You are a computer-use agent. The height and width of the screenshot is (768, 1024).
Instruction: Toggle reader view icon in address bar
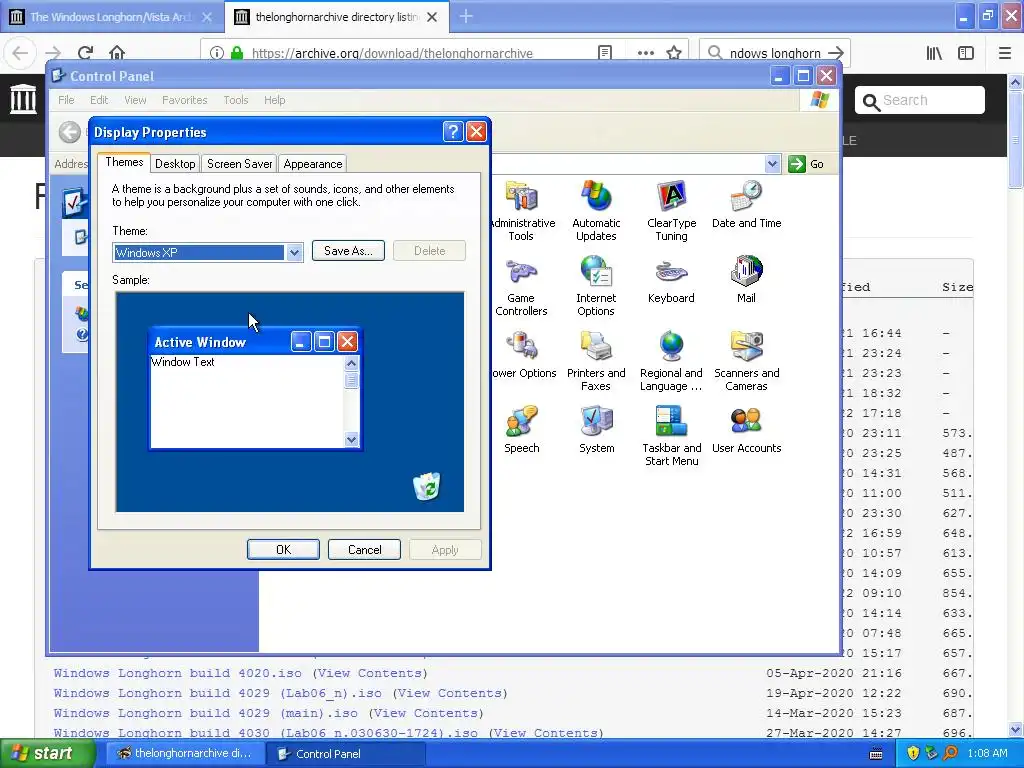click(x=605, y=53)
